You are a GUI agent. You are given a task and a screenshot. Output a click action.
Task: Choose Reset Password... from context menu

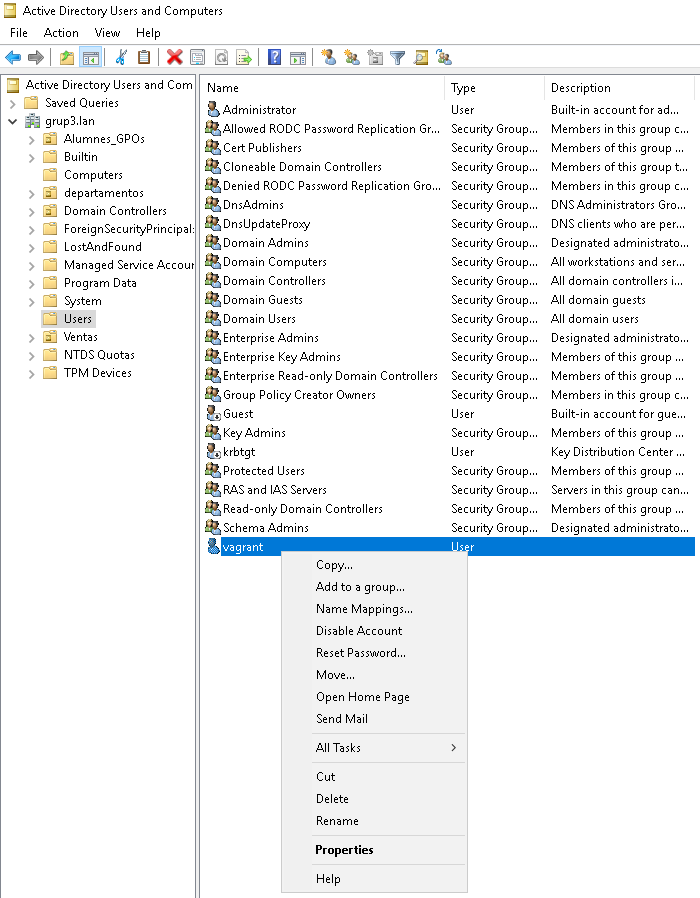360,653
